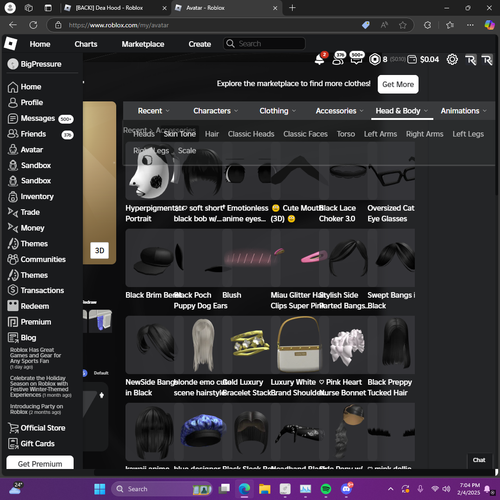Viewport: 500px width, 500px height.
Task: Open browser settings and more menu
Action: [x=470, y=25]
